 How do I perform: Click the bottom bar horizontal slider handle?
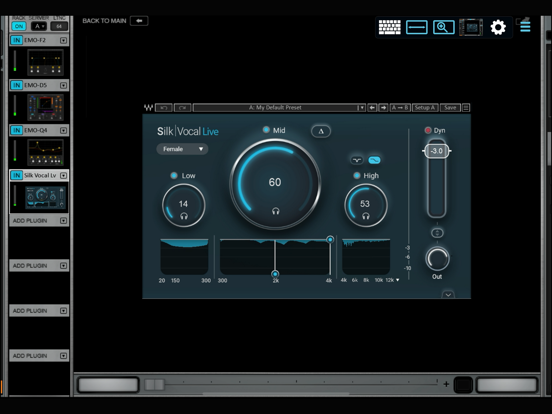pos(154,384)
